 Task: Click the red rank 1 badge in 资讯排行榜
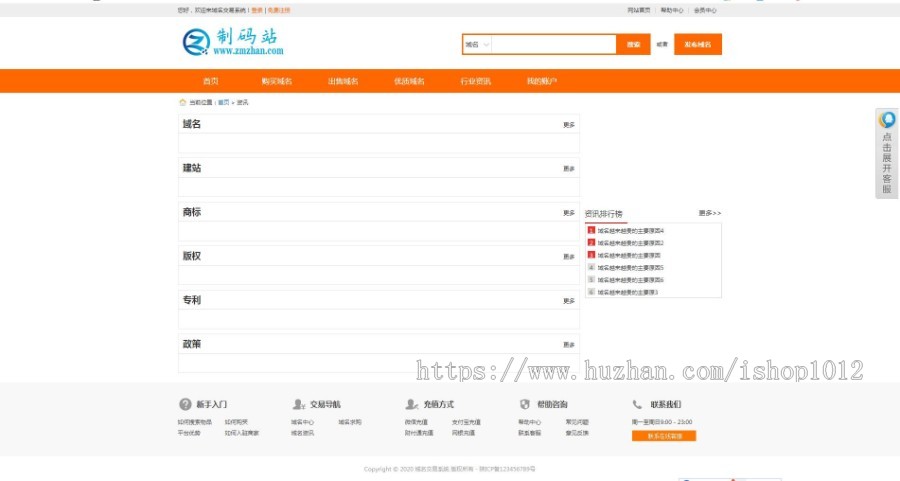(591, 231)
